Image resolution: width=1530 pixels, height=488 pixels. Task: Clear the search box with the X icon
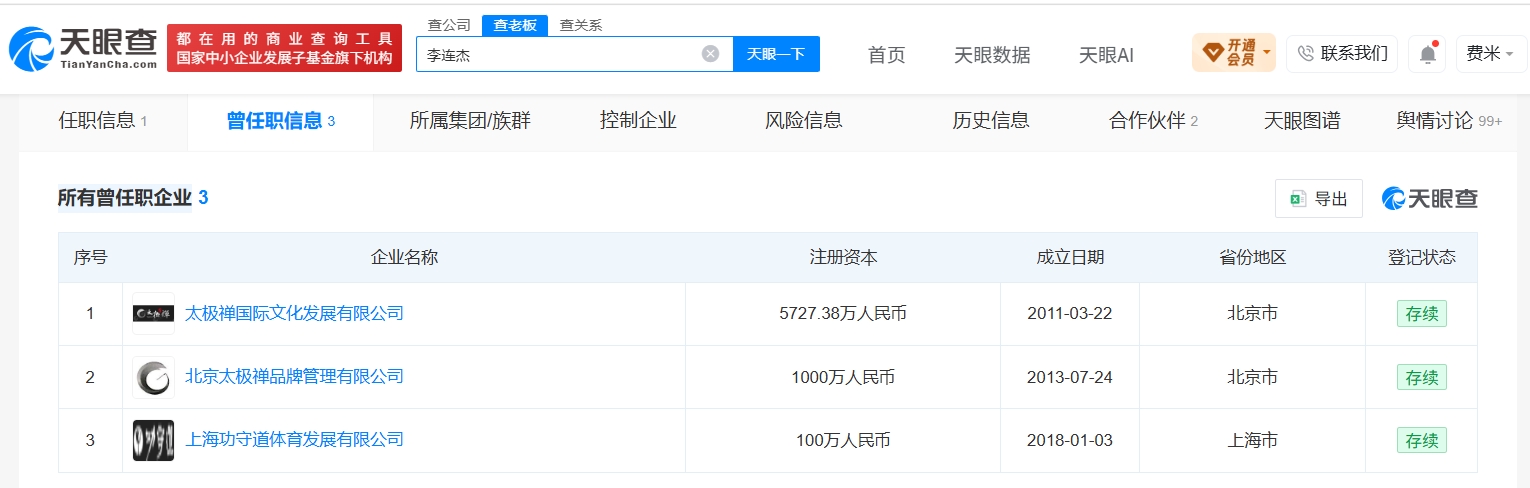point(710,54)
